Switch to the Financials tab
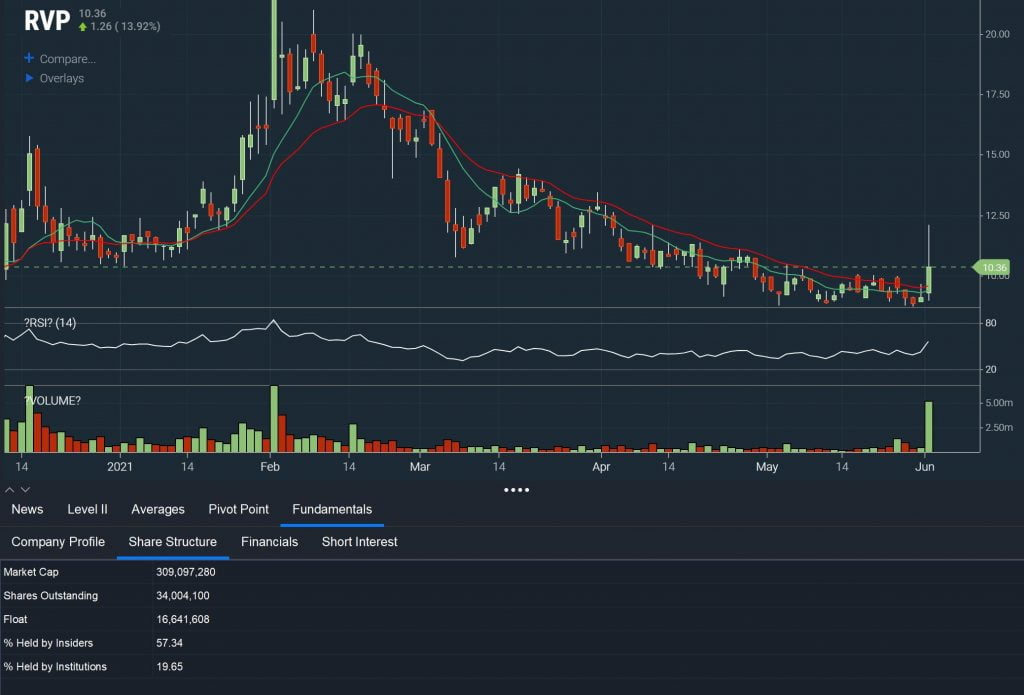This screenshot has width=1024, height=695. pos(269,542)
